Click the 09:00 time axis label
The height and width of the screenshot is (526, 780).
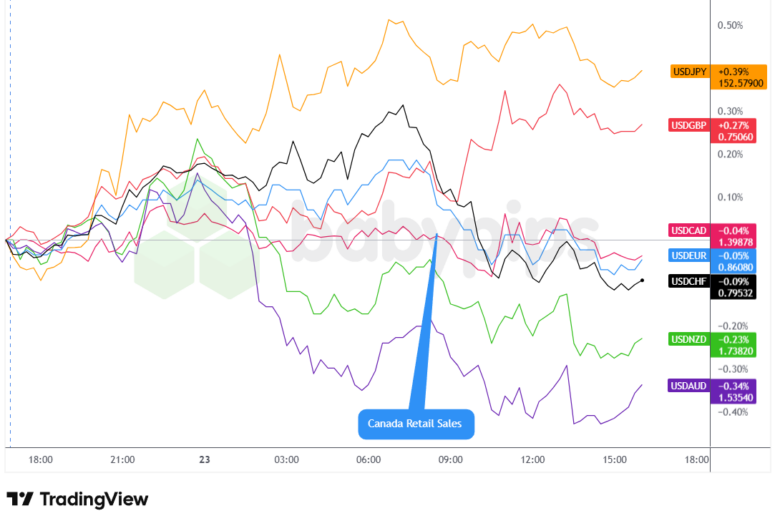pos(450,460)
